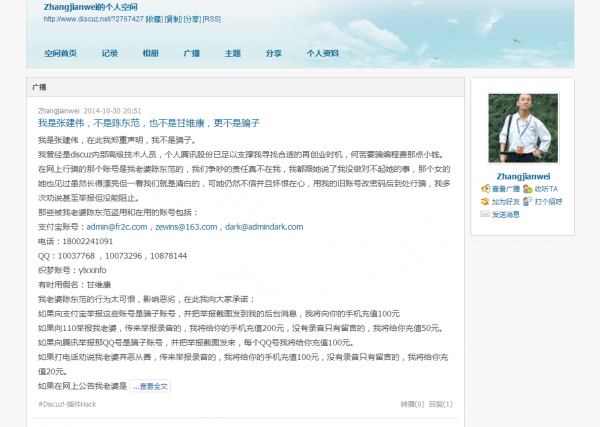The width and height of the screenshot is (600, 427).
Task: Click the add friend icon
Action: 485,201
